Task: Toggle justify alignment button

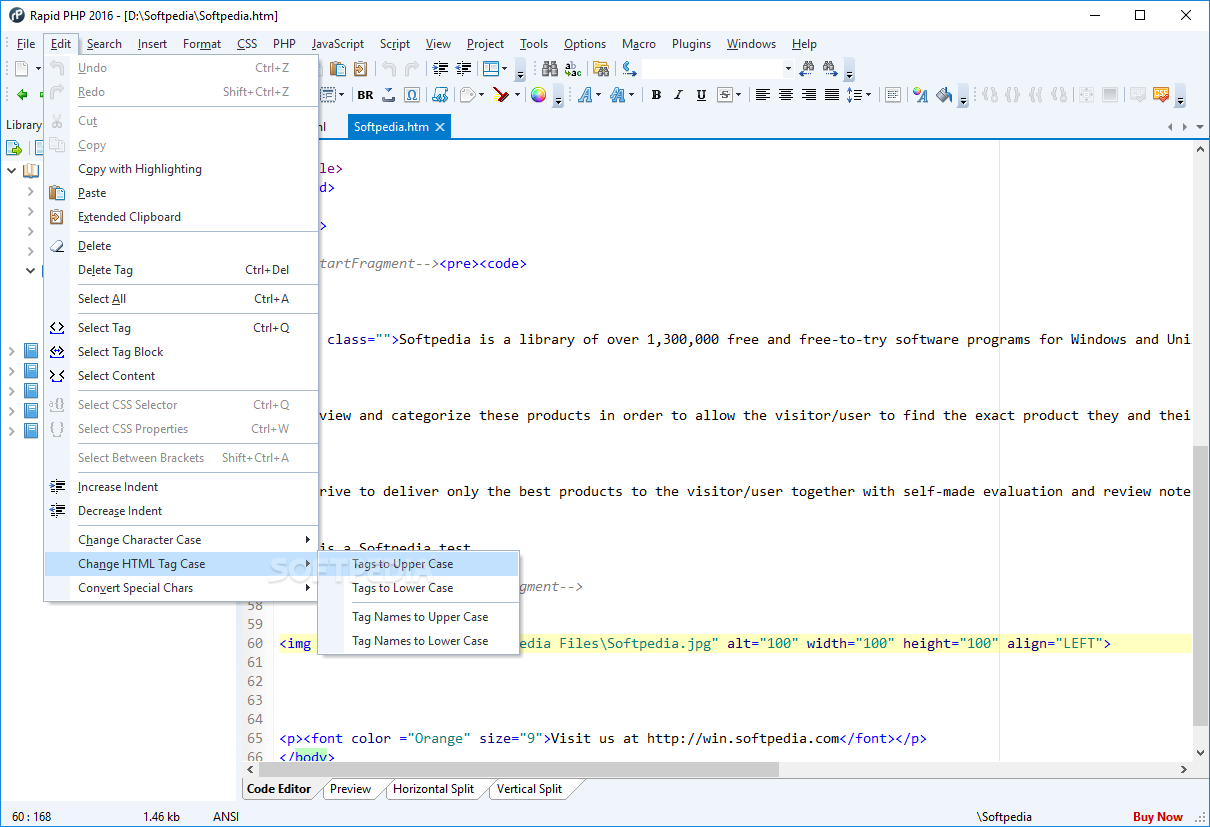Action: pyautogui.click(x=832, y=95)
